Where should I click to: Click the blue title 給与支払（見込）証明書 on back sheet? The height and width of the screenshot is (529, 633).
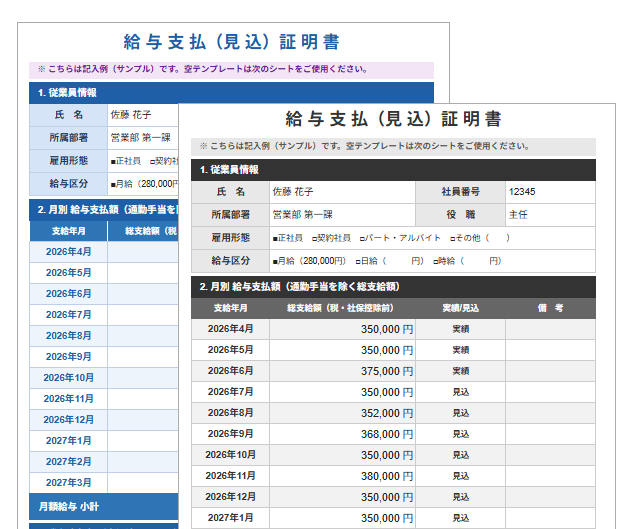click(231, 42)
